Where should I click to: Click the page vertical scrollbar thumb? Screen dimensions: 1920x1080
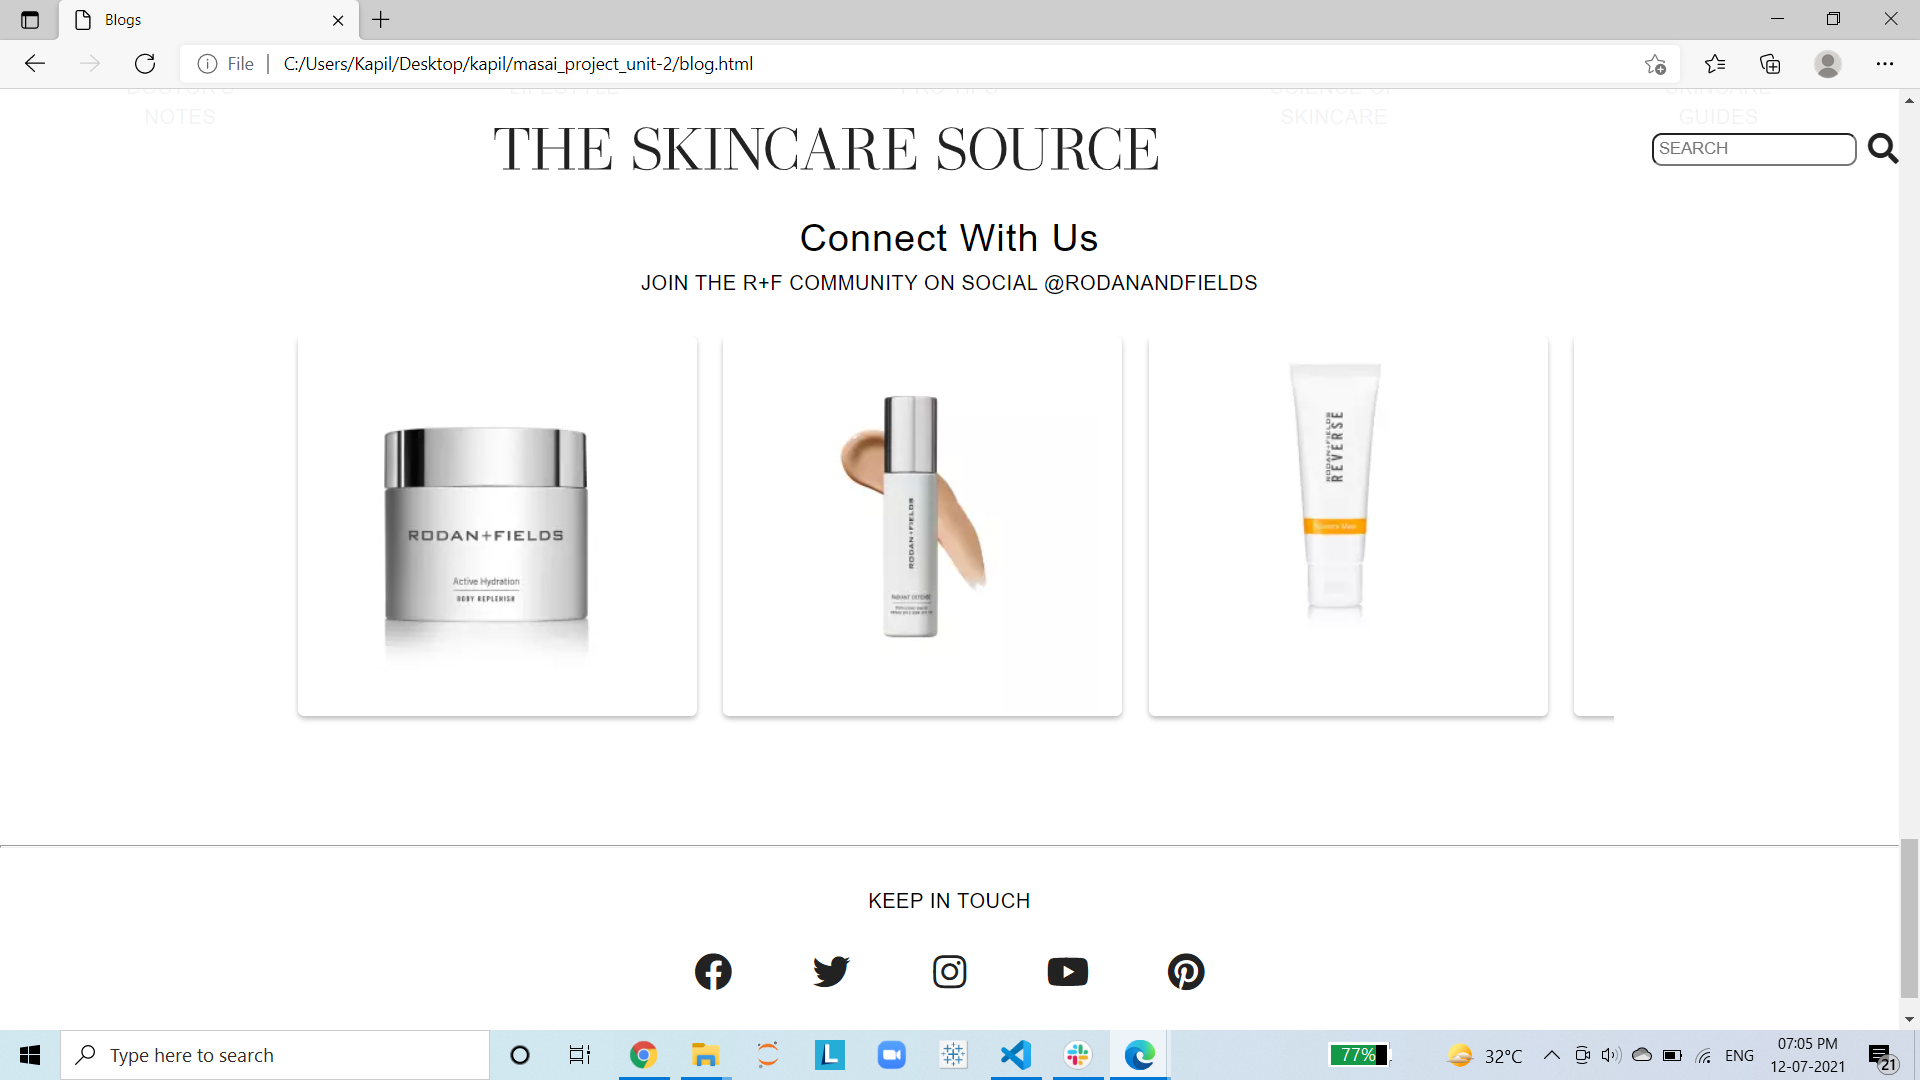pyautogui.click(x=1909, y=917)
